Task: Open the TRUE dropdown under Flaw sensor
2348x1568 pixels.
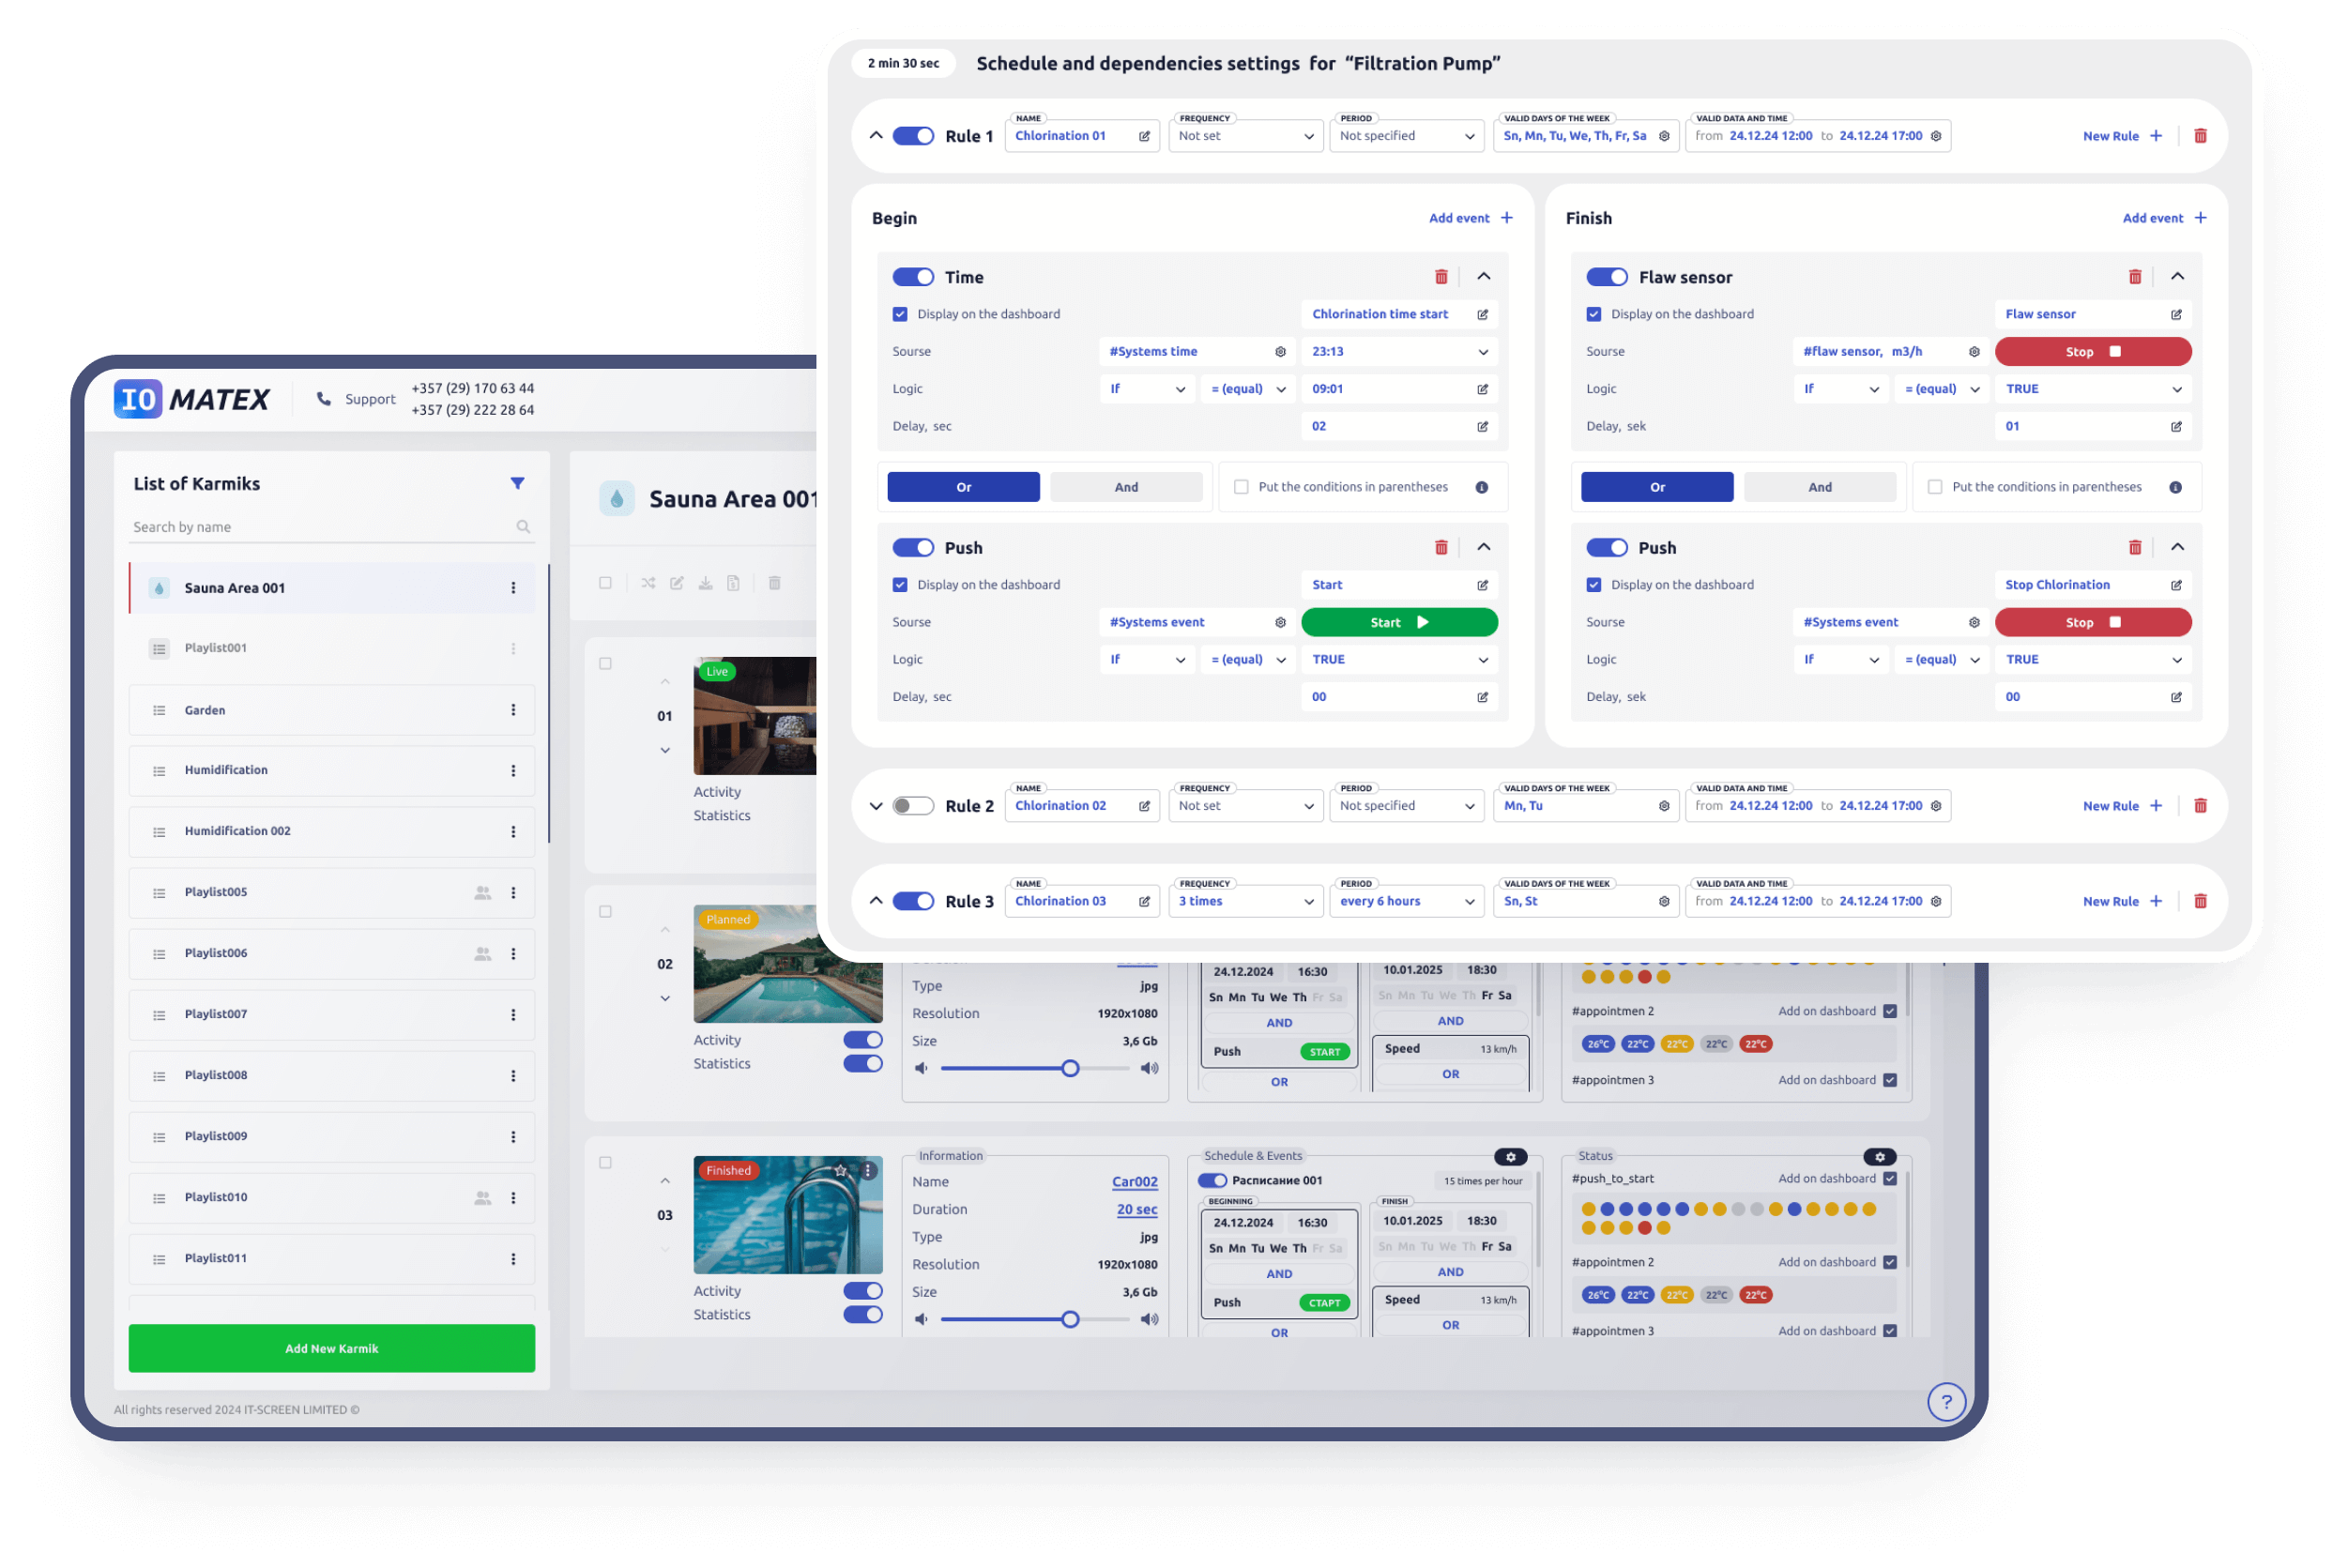Action: click(x=2093, y=389)
